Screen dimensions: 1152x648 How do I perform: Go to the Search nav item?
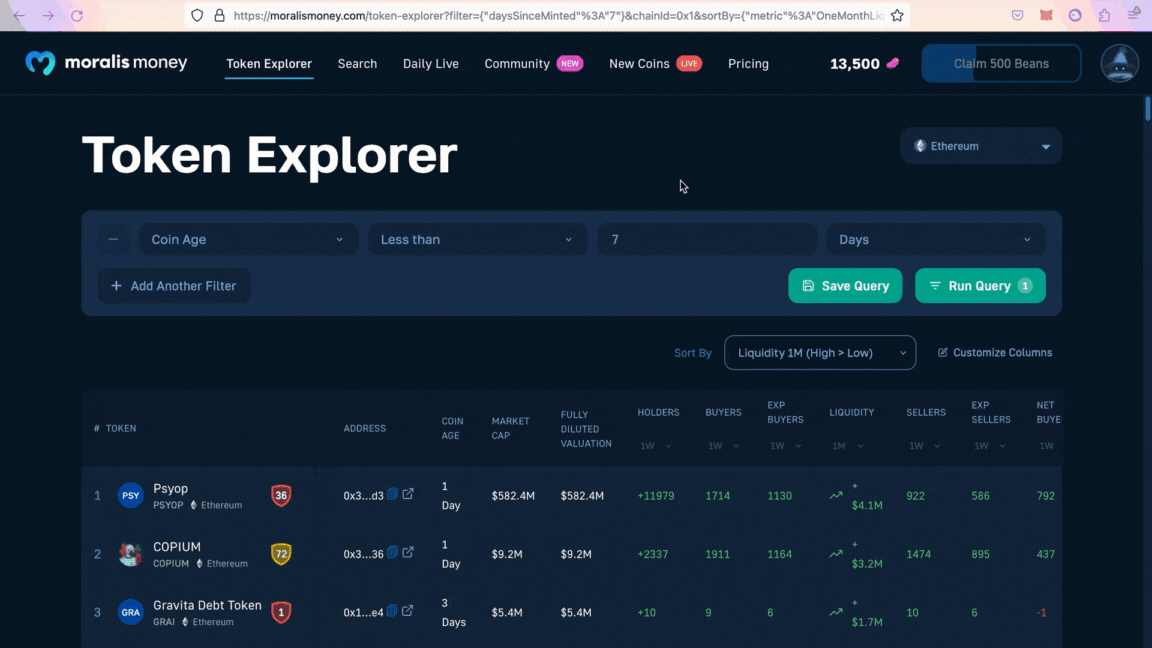[357, 64]
